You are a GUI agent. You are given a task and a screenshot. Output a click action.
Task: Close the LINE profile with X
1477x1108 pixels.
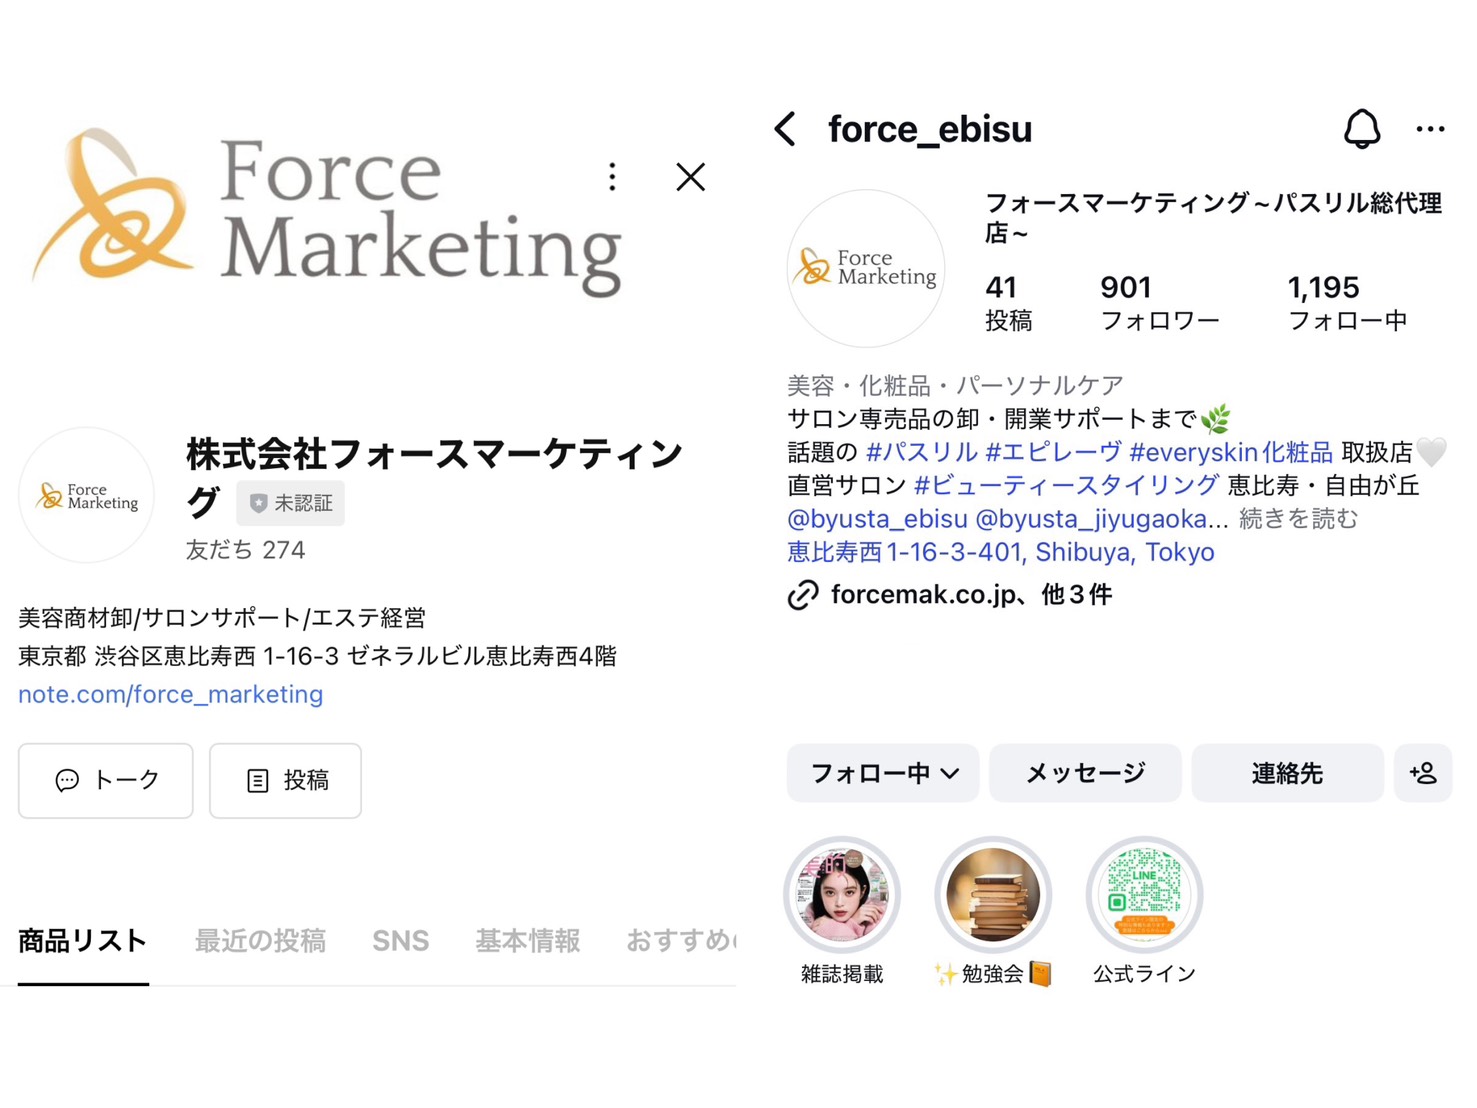(690, 177)
